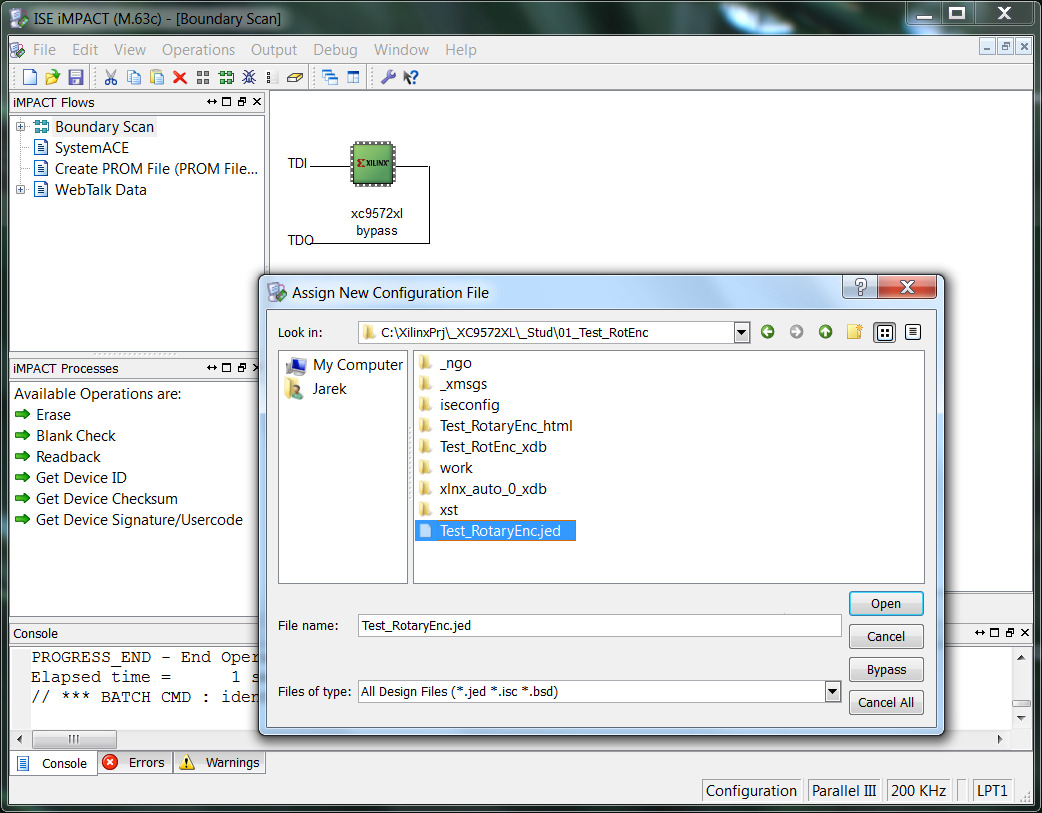Viewport: 1042px width, 813px height.
Task: Go forward with grey arrow in dialog
Action: 796,332
